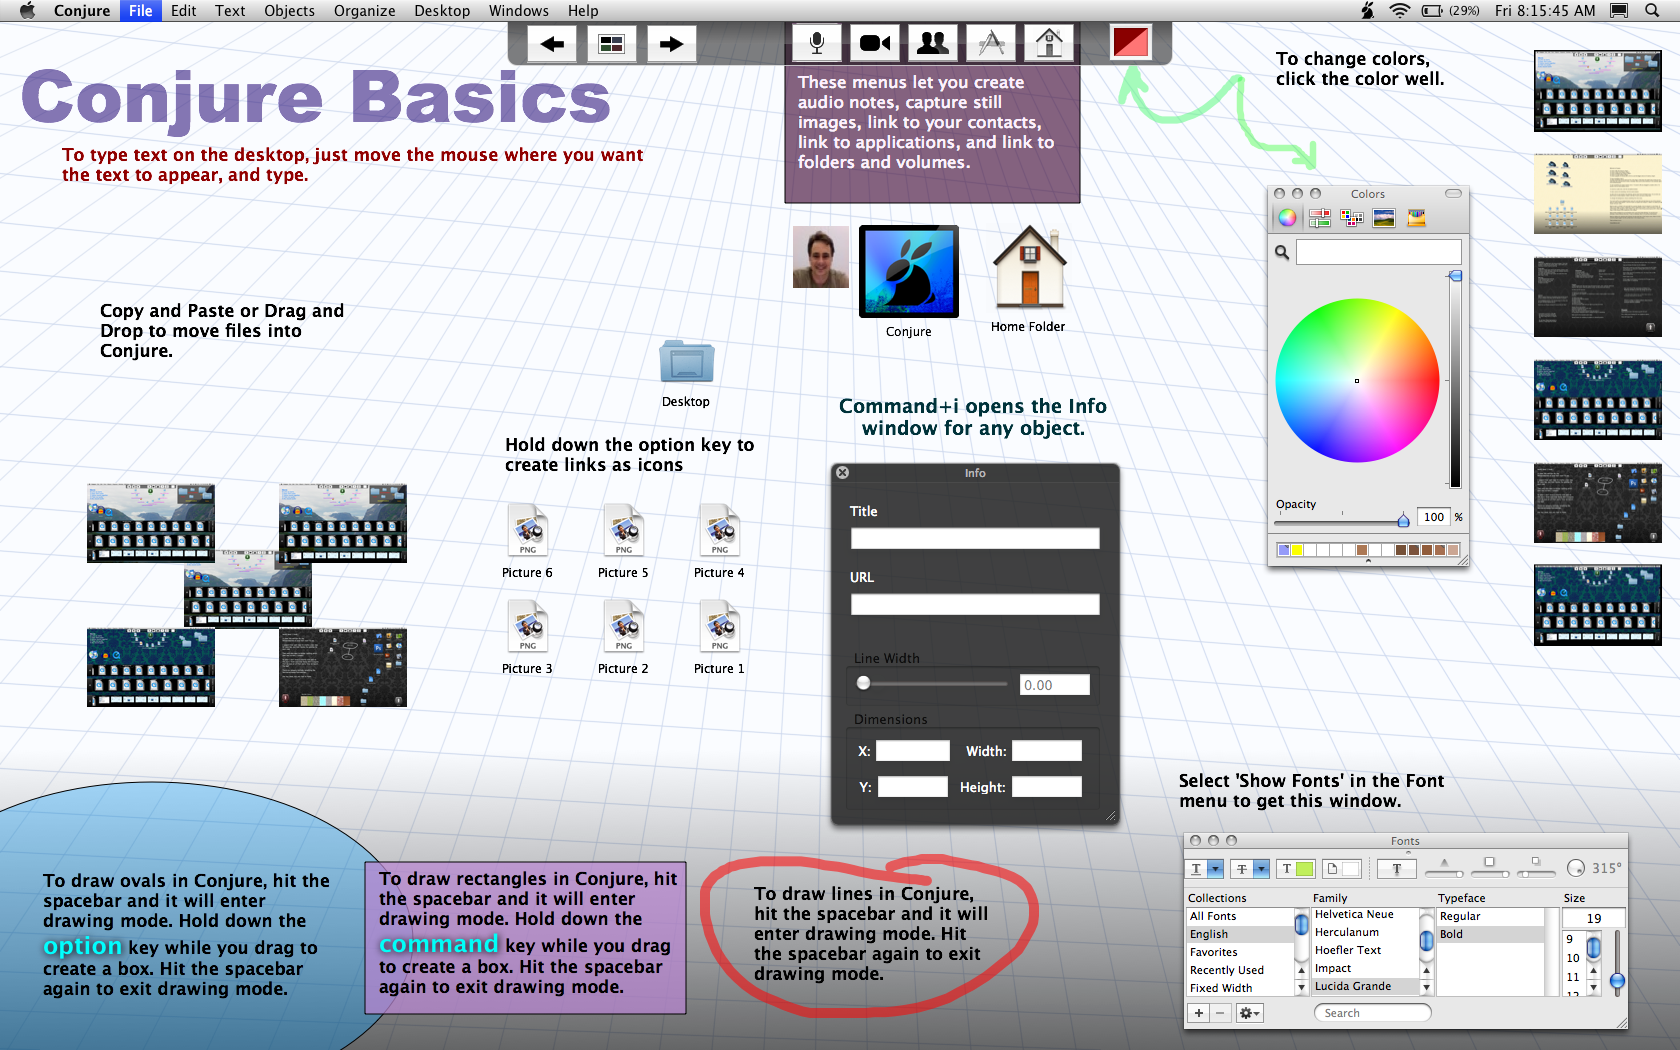
Task: Click the Applications link icon in toolbar
Action: 991,43
